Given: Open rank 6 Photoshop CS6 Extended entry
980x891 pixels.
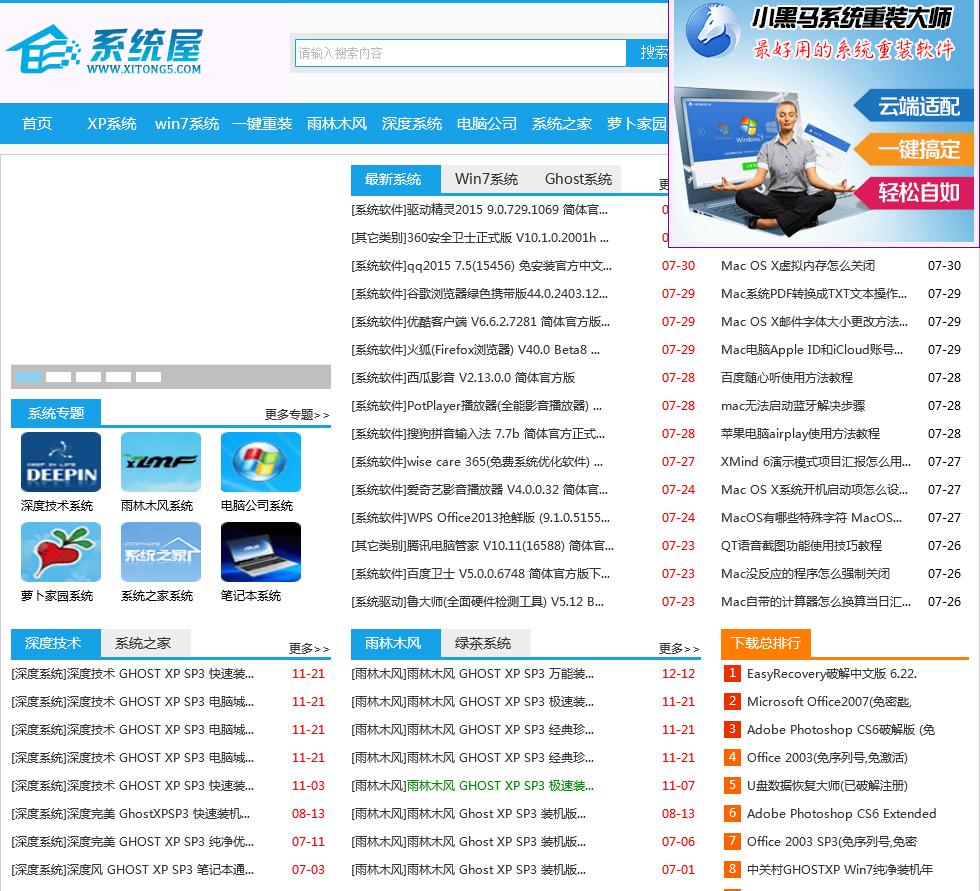Looking at the screenshot, I should [x=841, y=814].
